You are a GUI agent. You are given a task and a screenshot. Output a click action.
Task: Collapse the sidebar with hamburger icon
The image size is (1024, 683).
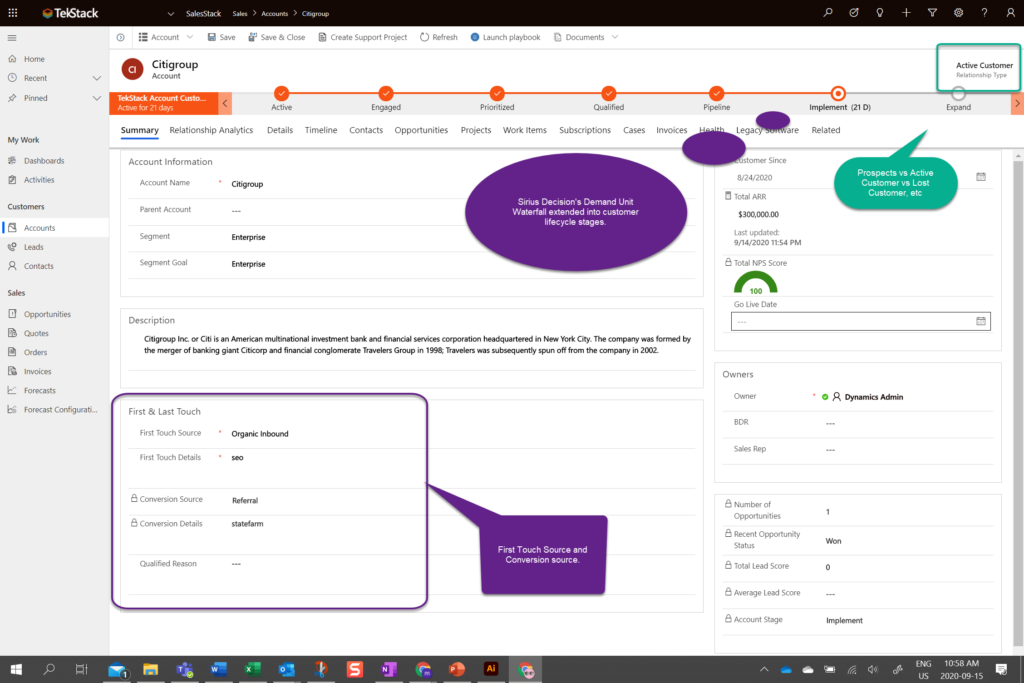pos(12,38)
